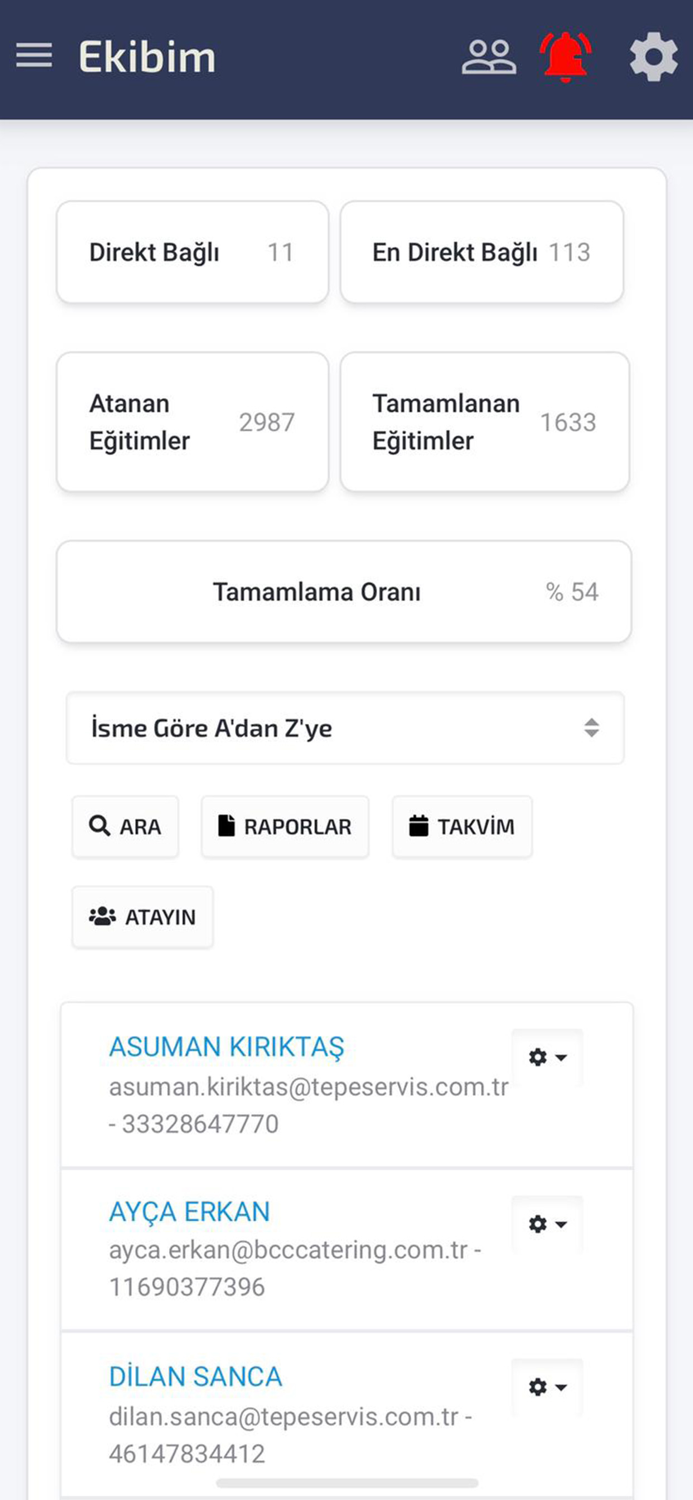The height and width of the screenshot is (1500, 693).
Task: Open AYÇA ERKAN profile
Action: point(189,1211)
